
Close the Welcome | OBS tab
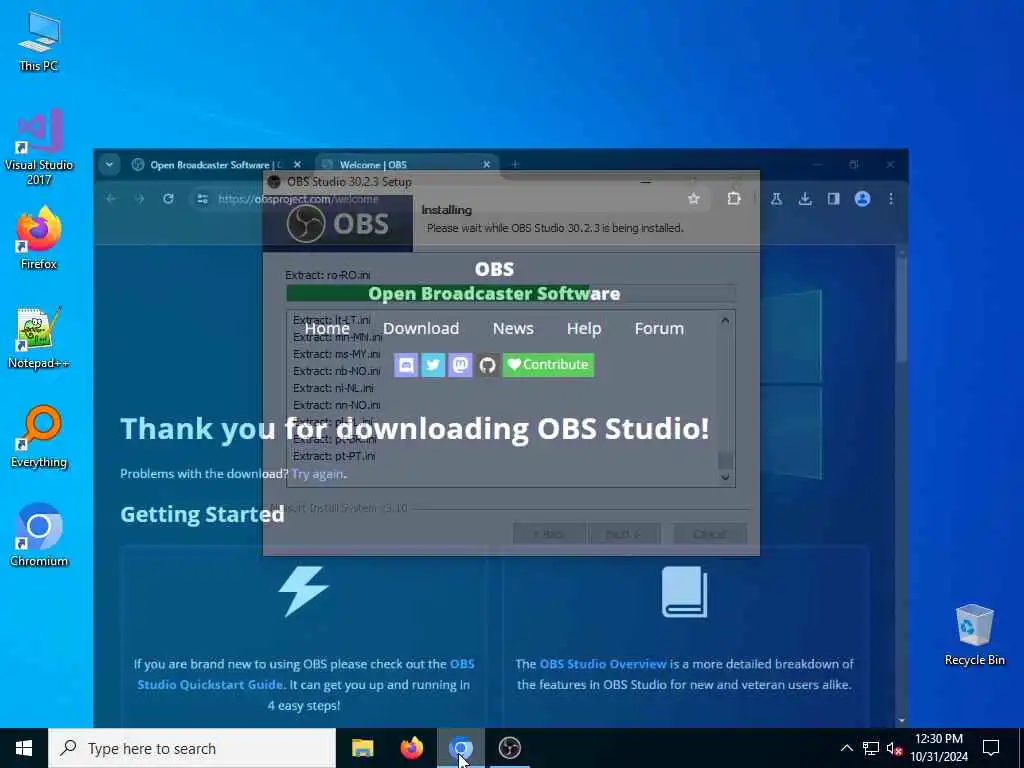point(487,165)
